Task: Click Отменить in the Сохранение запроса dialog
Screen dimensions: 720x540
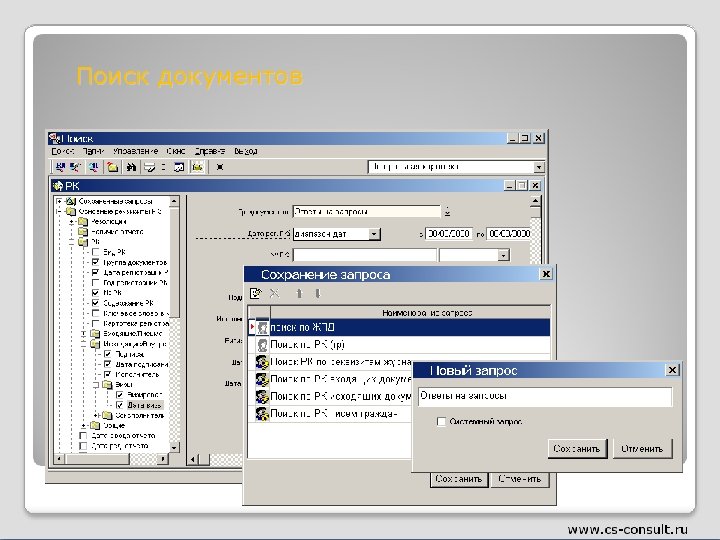Action: tap(520, 479)
